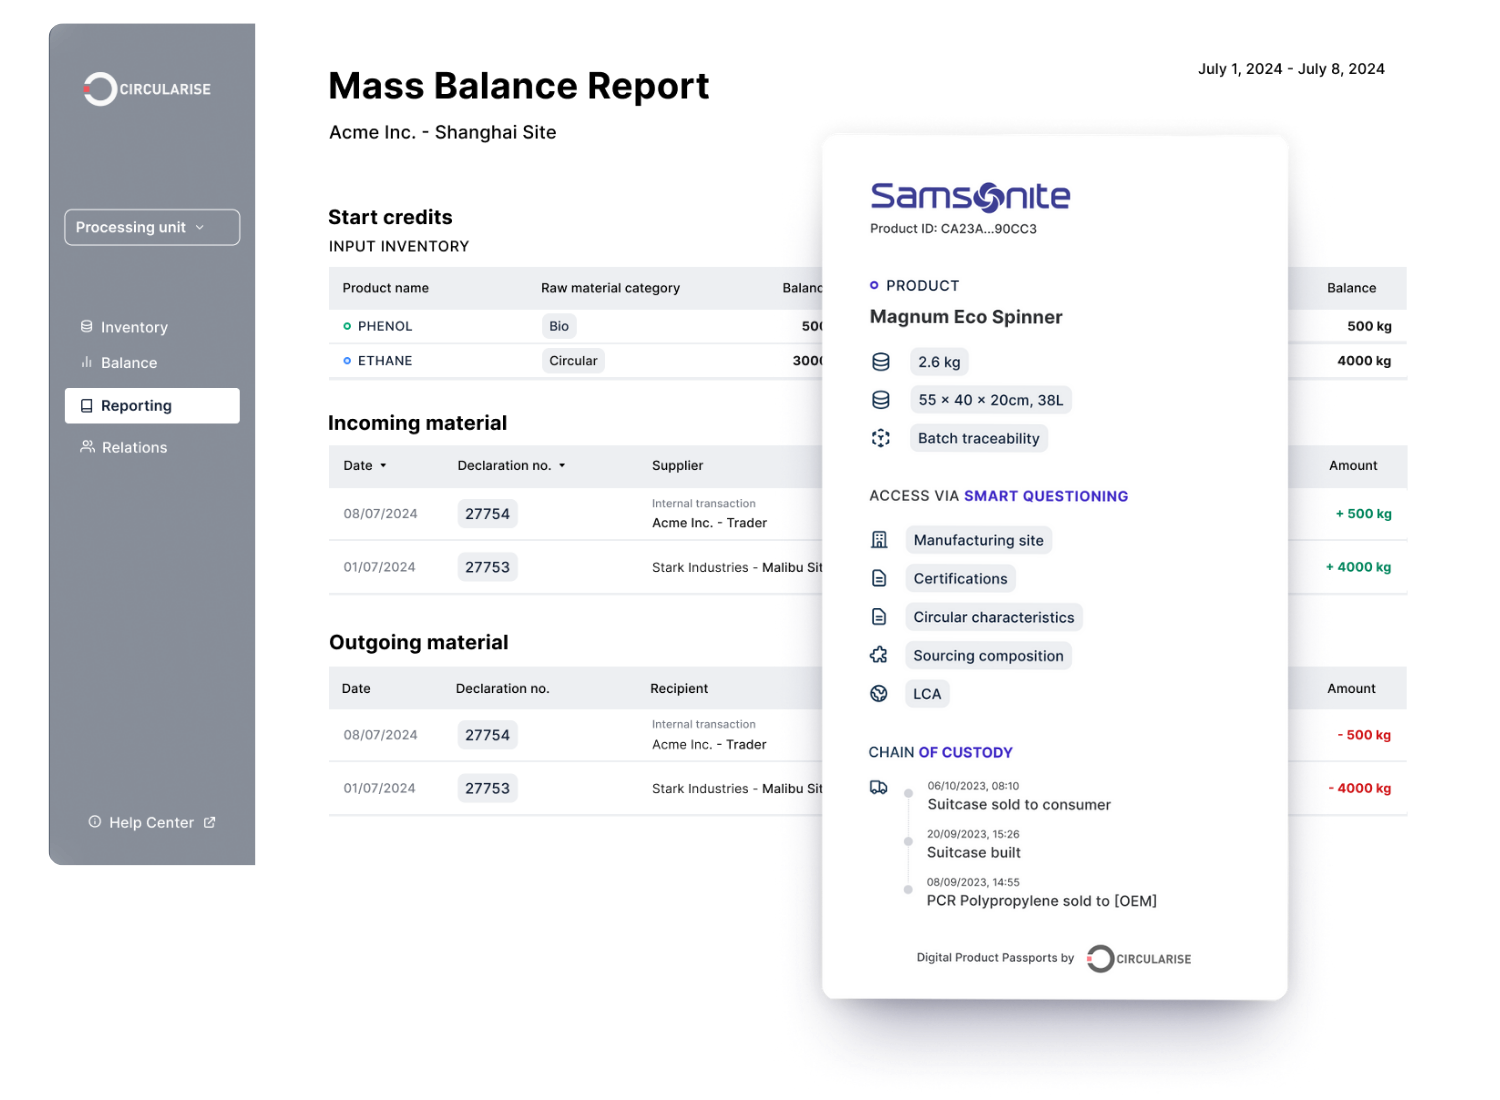Go to the Balance section
1500x1100 pixels.
pyautogui.click(x=129, y=363)
